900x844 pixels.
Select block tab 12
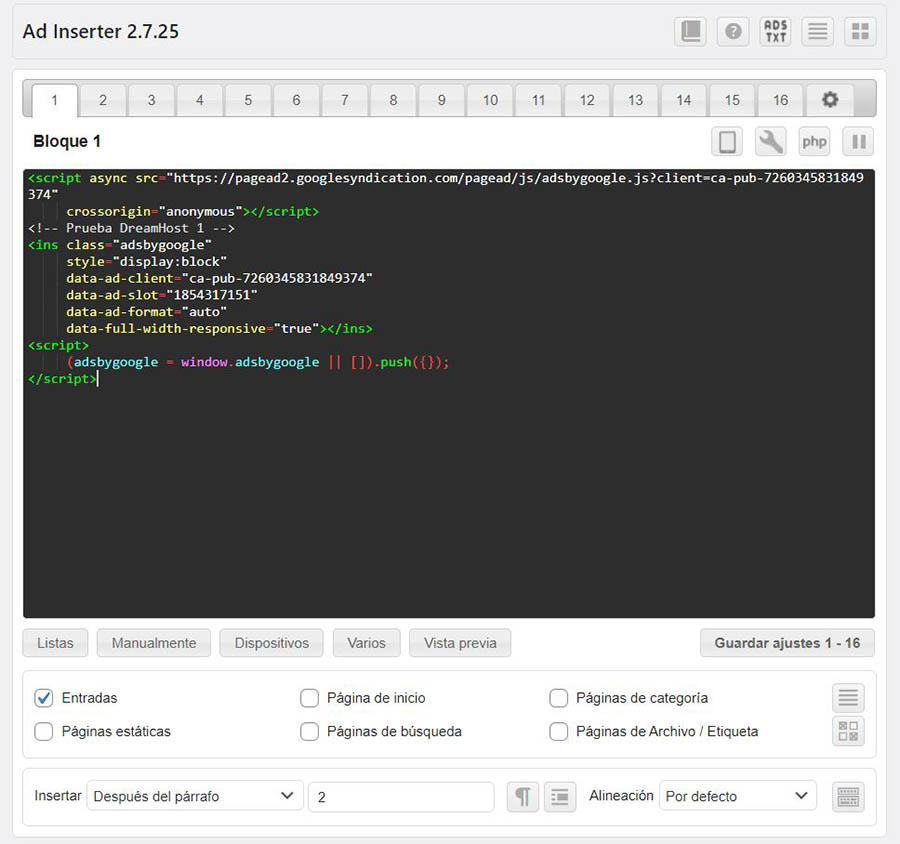tap(587, 100)
